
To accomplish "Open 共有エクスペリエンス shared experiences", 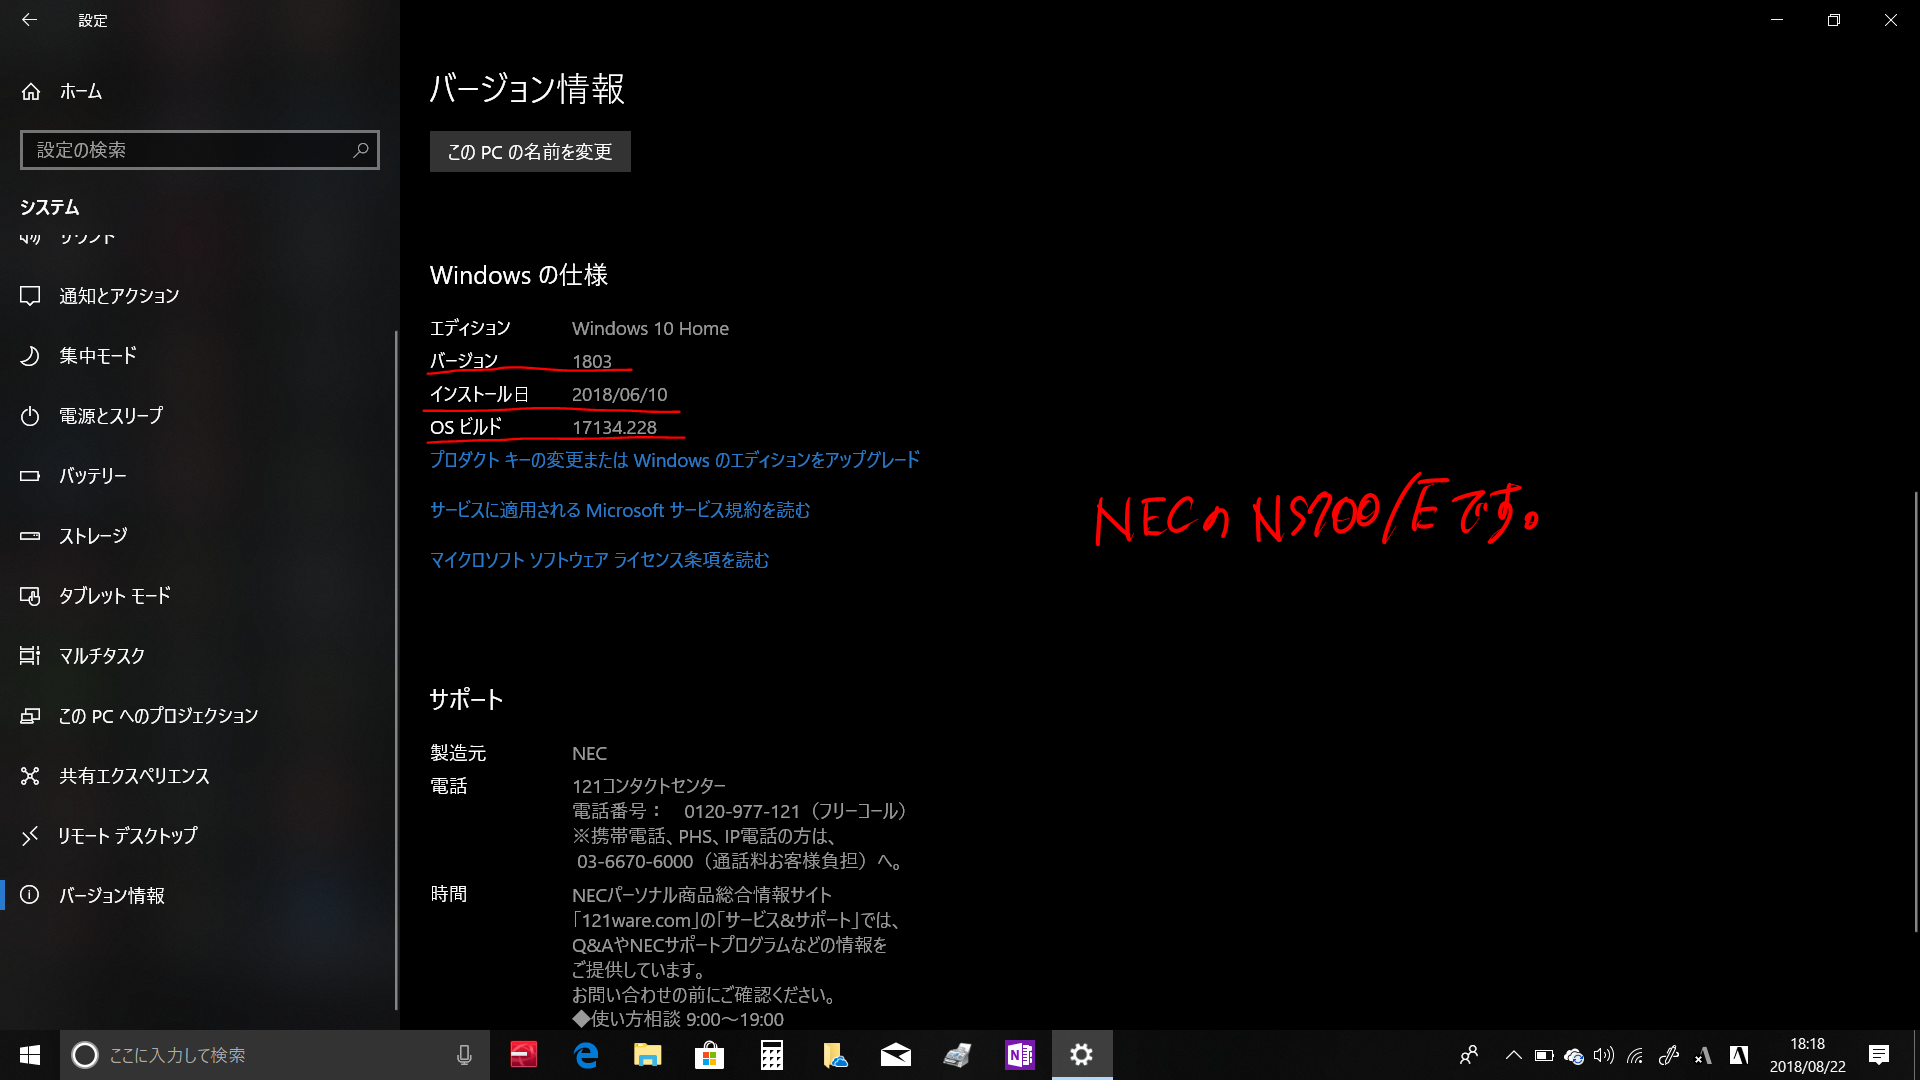I will 134,776.
